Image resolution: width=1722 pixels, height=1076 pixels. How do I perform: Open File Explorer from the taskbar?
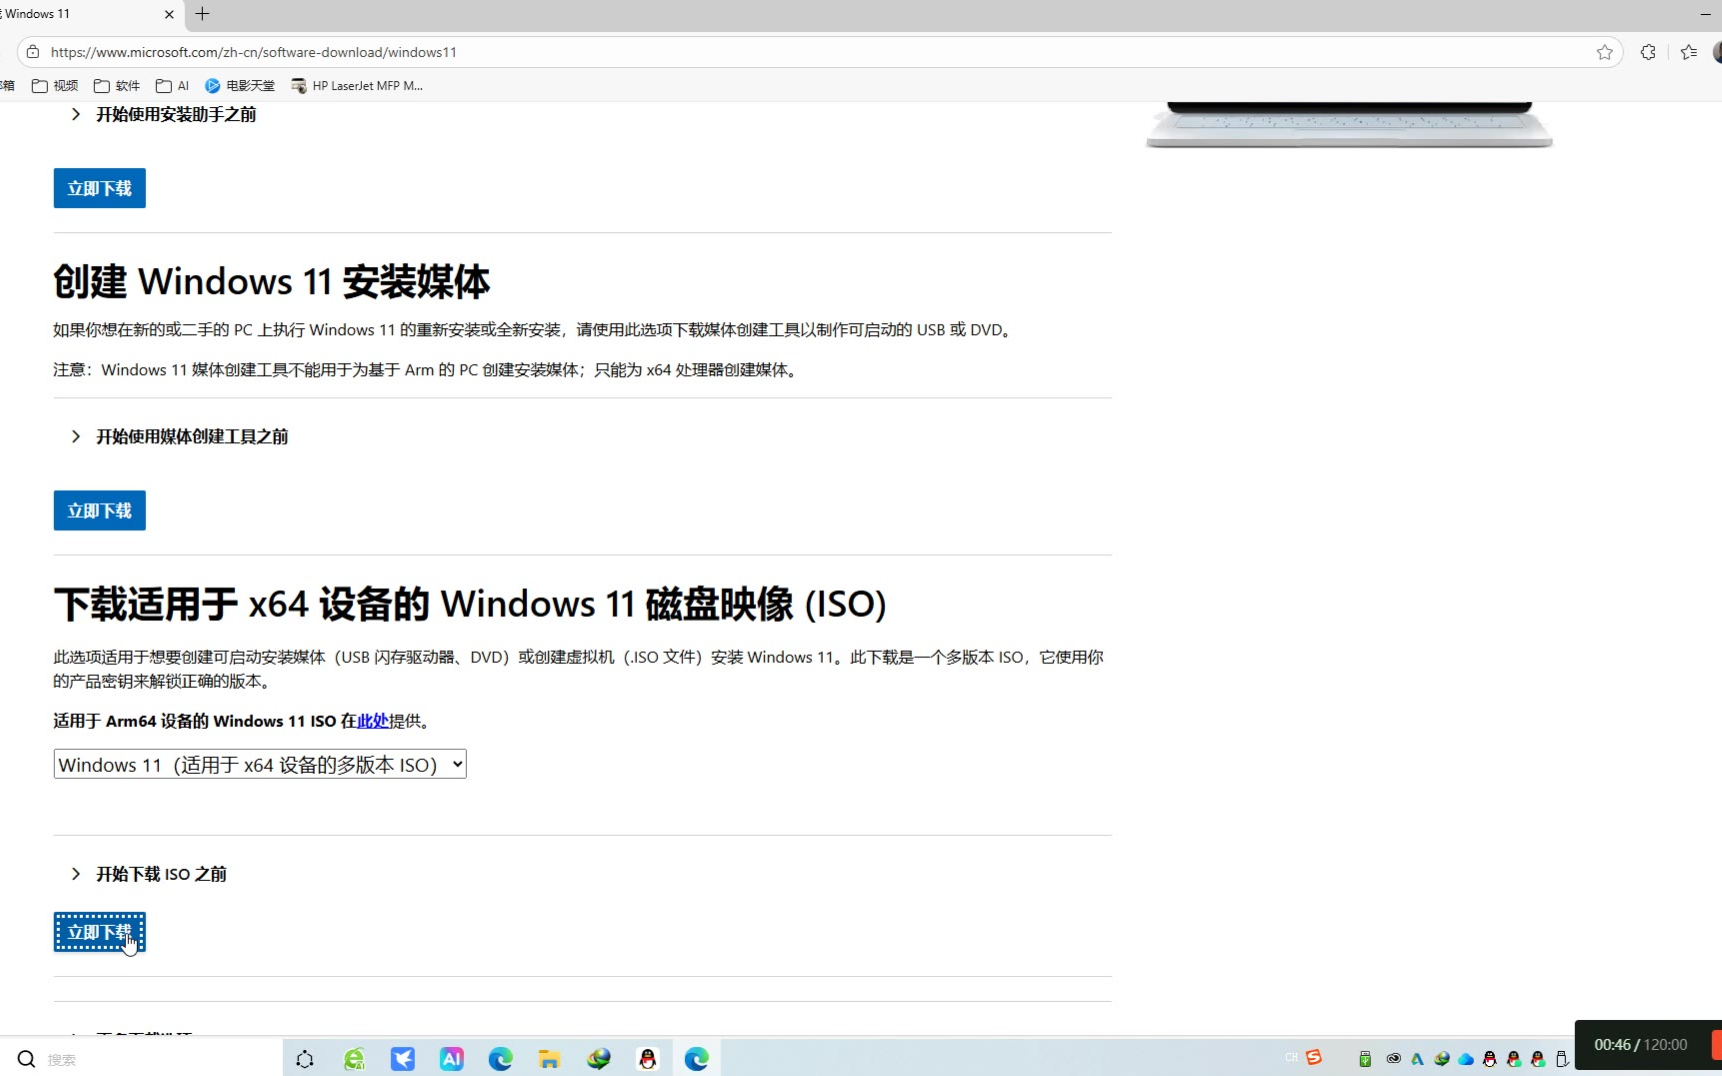tap(549, 1059)
